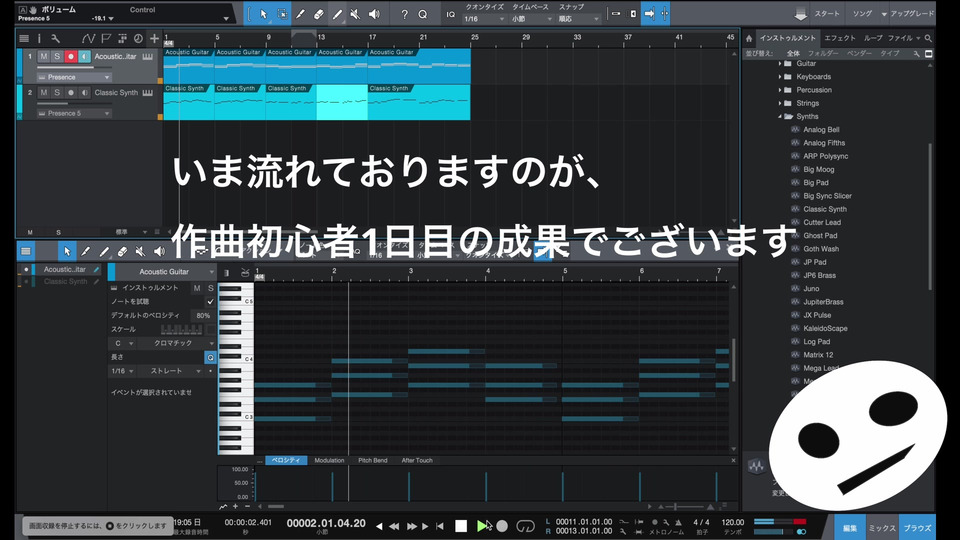
Task: Click the green play button
Action: [482, 526]
